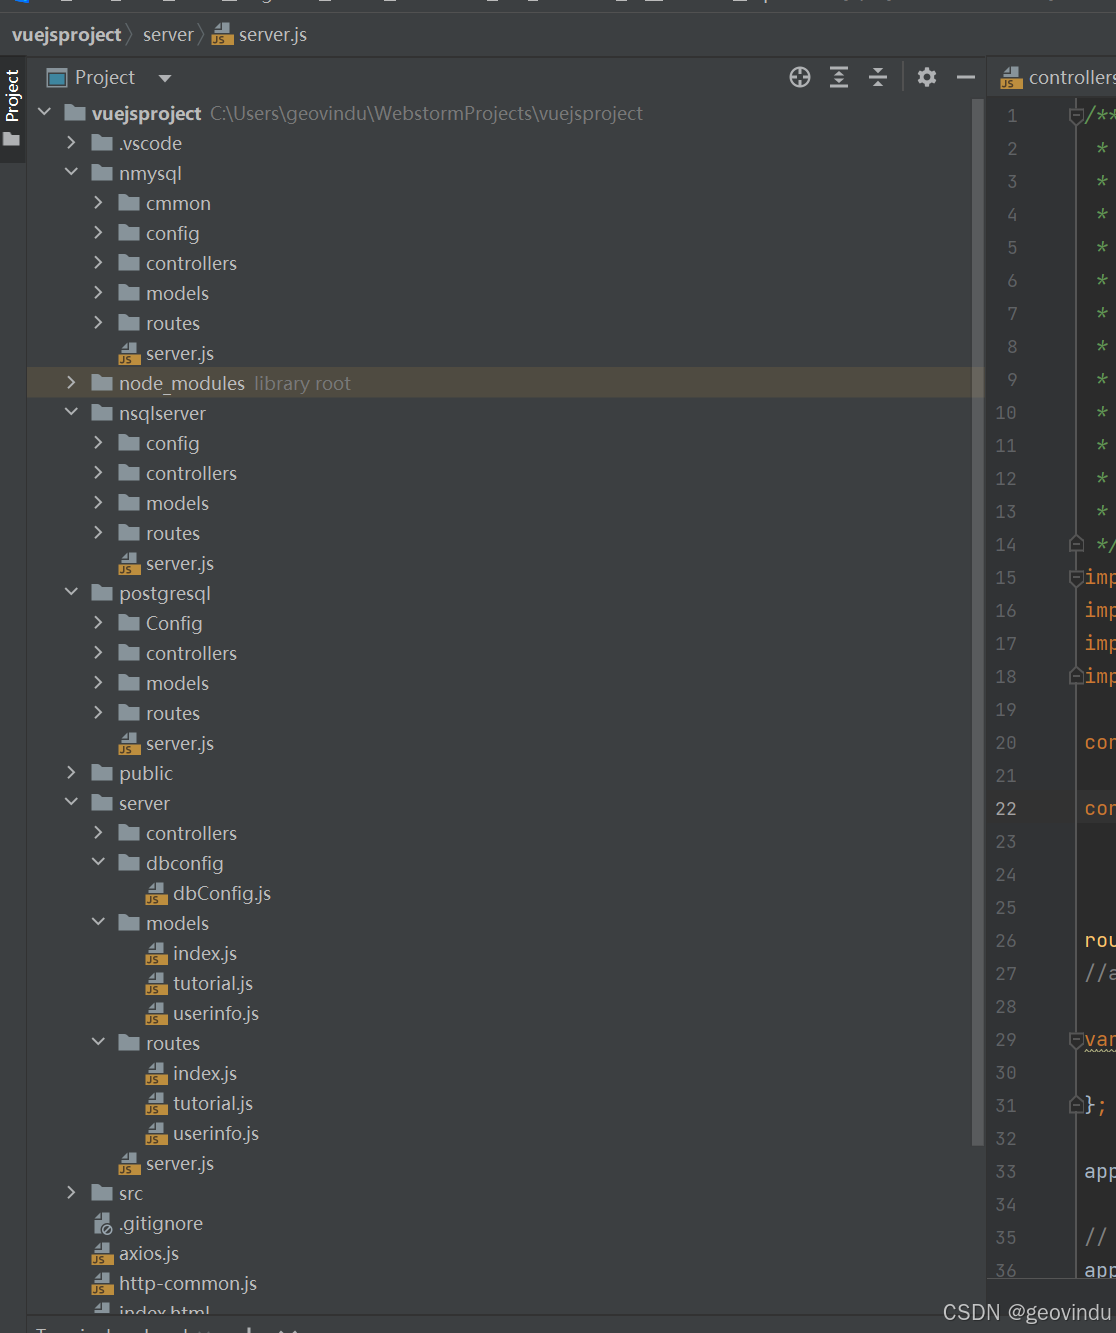Expand the cmmon folder under nmysql
Viewport: 1116px width, 1333px height.
pos(98,203)
